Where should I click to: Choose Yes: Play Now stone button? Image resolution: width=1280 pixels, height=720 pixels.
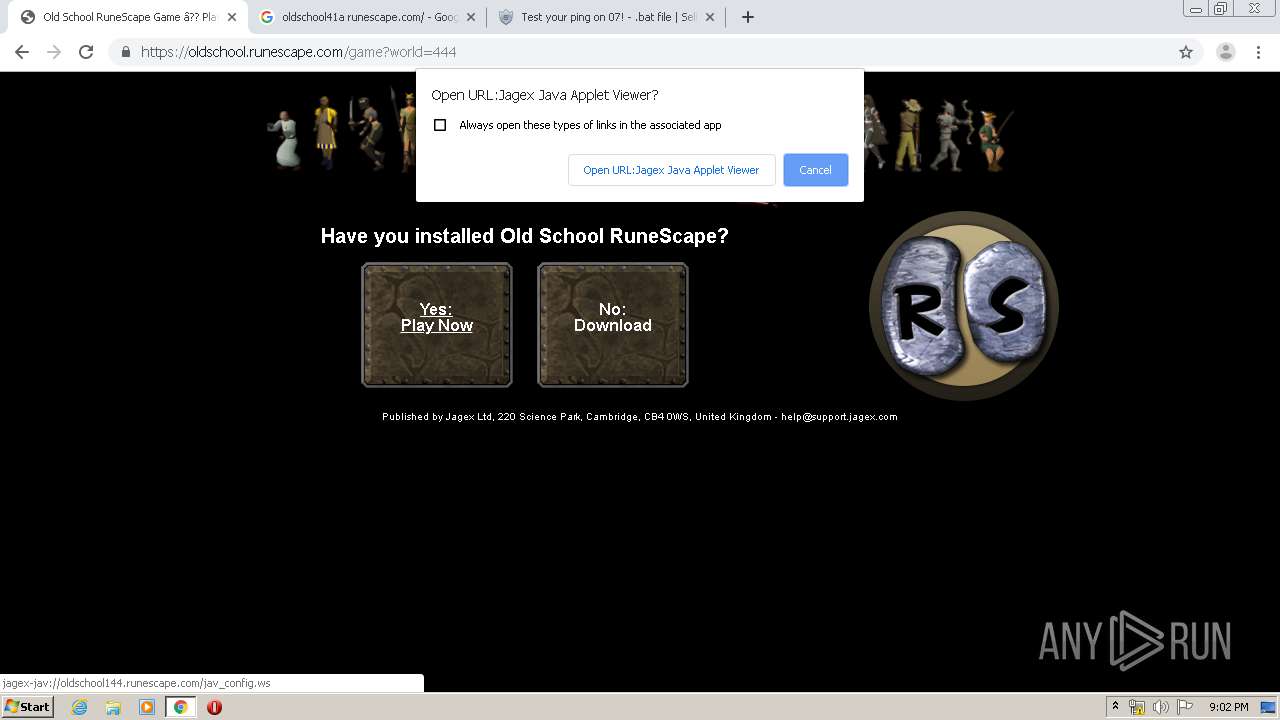click(437, 325)
